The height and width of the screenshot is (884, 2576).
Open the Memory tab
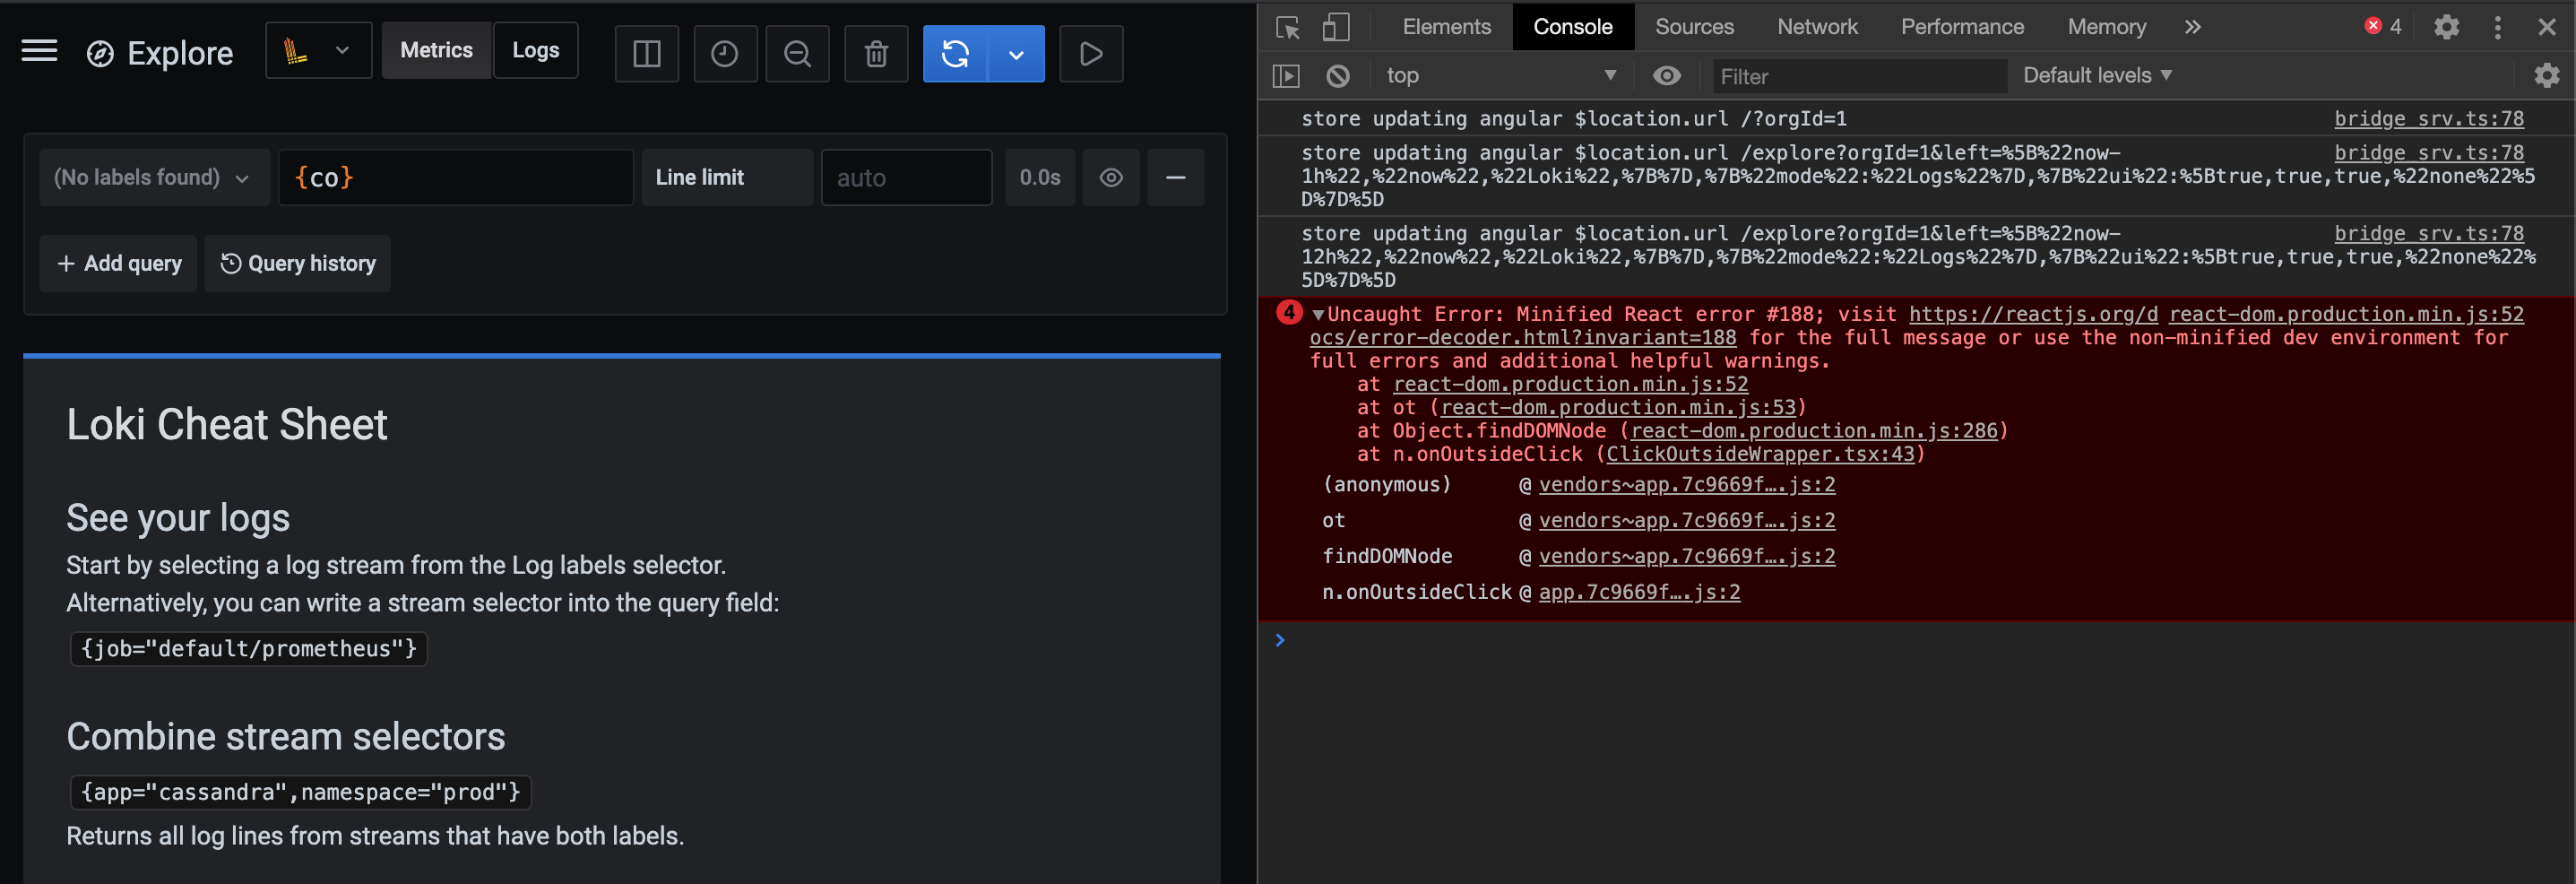(2106, 27)
